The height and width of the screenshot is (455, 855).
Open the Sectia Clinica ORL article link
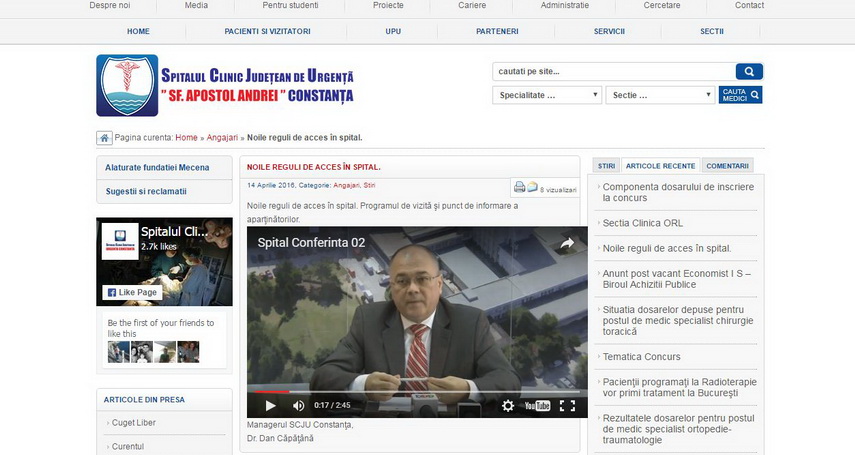pyautogui.click(x=642, y=223)
